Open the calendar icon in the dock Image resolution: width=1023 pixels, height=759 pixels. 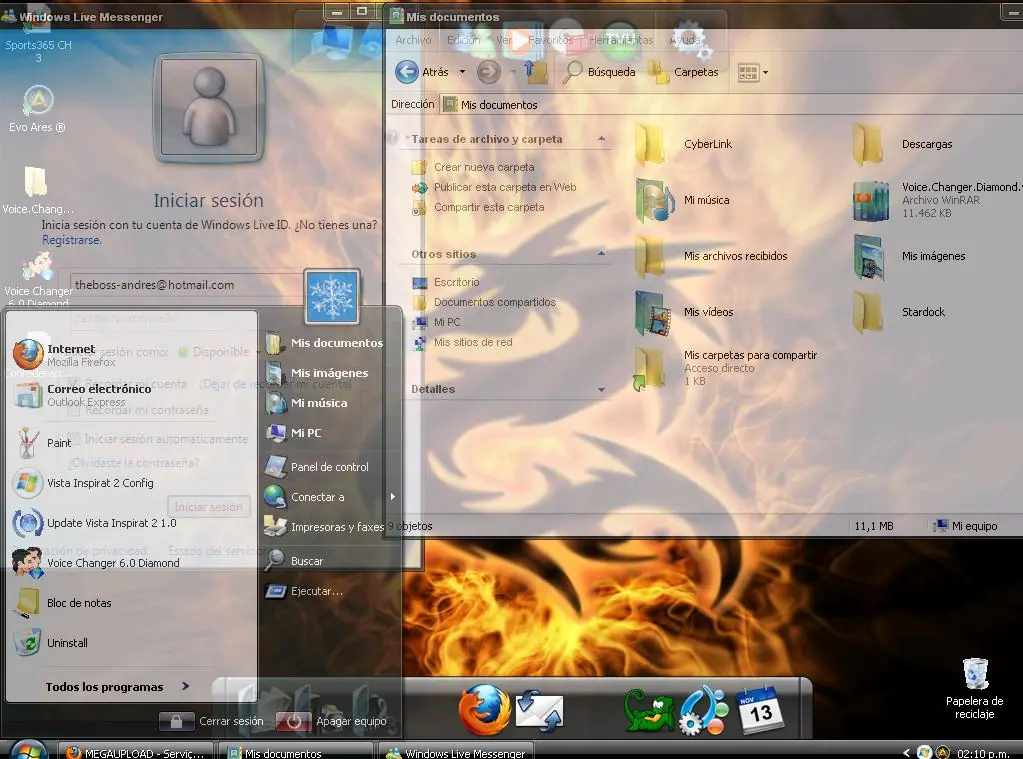pos(759,710)
